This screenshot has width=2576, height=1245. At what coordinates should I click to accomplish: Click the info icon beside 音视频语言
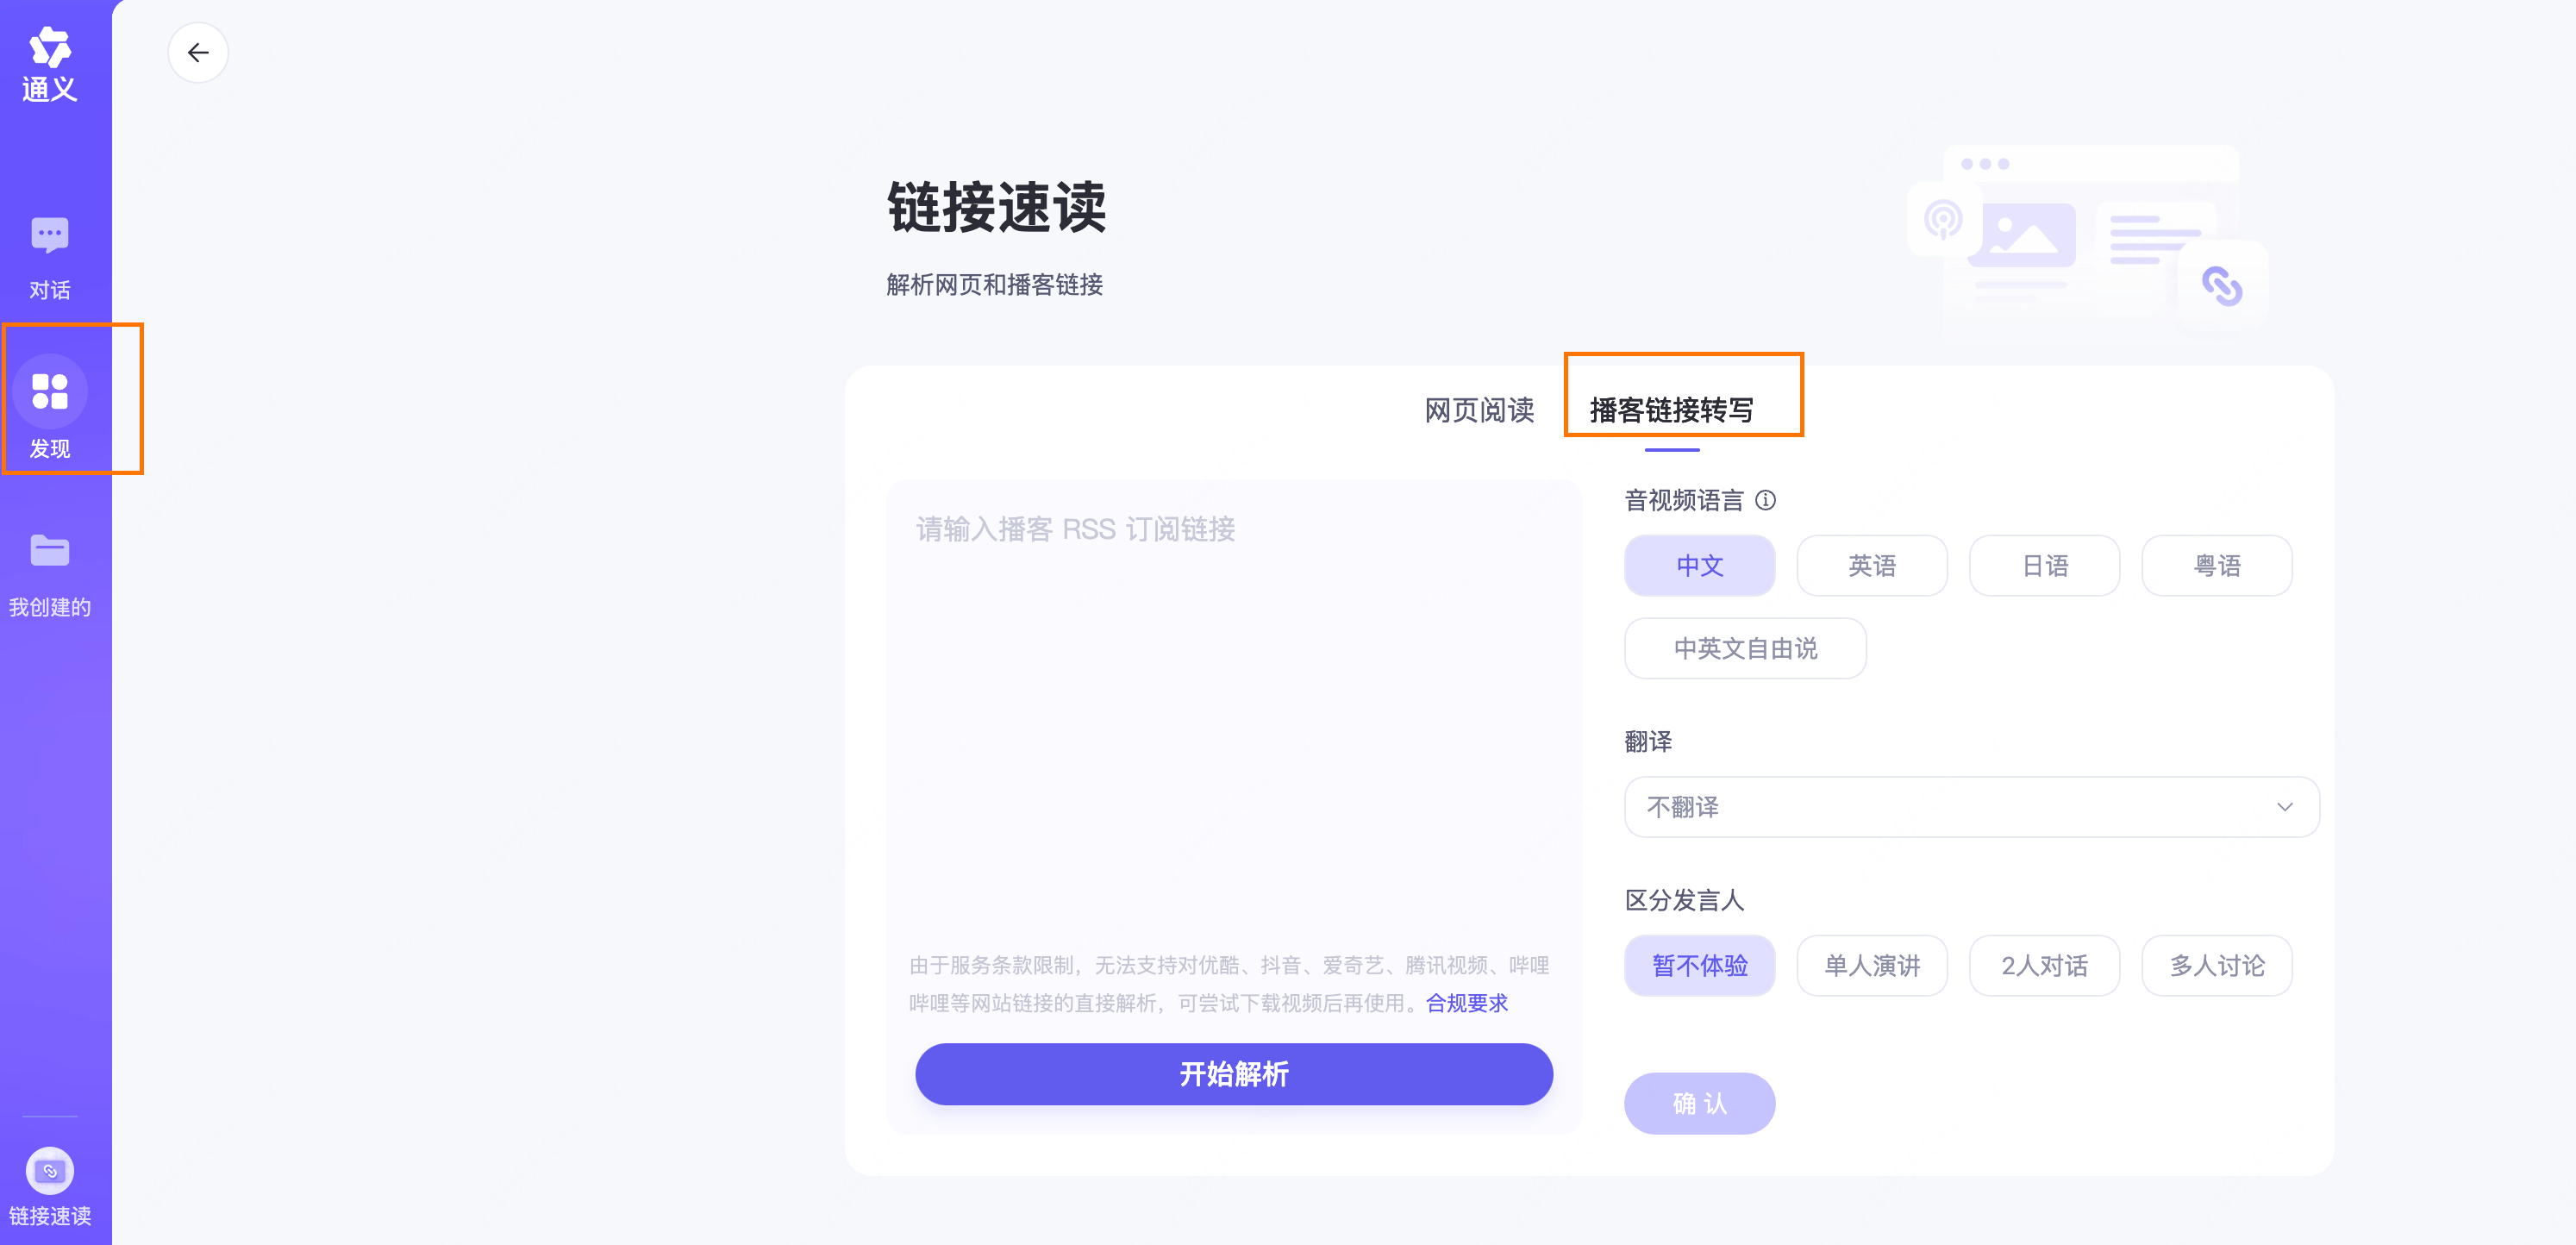coord(1766,500)
